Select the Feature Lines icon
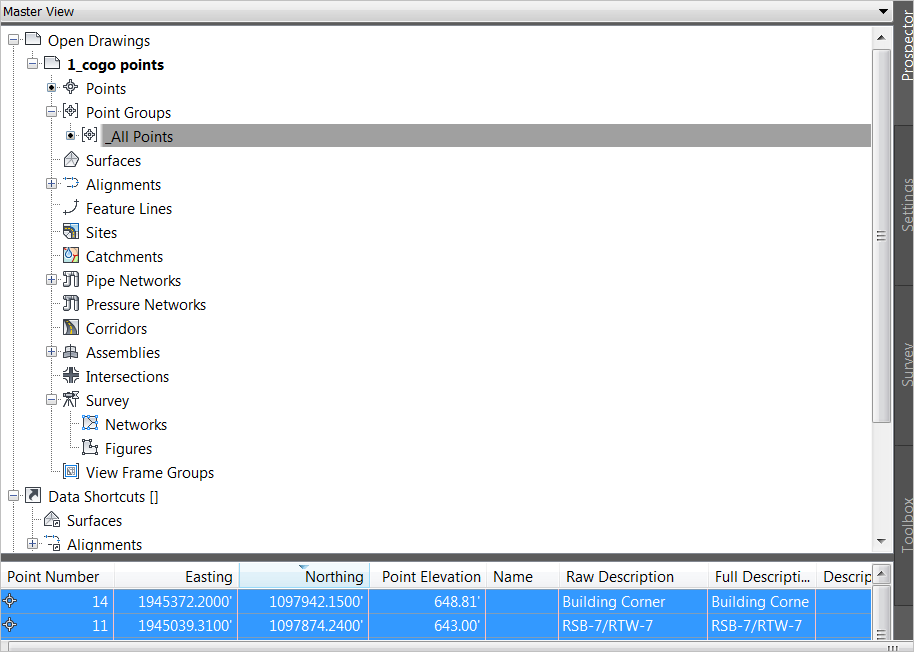 [68, 208]
